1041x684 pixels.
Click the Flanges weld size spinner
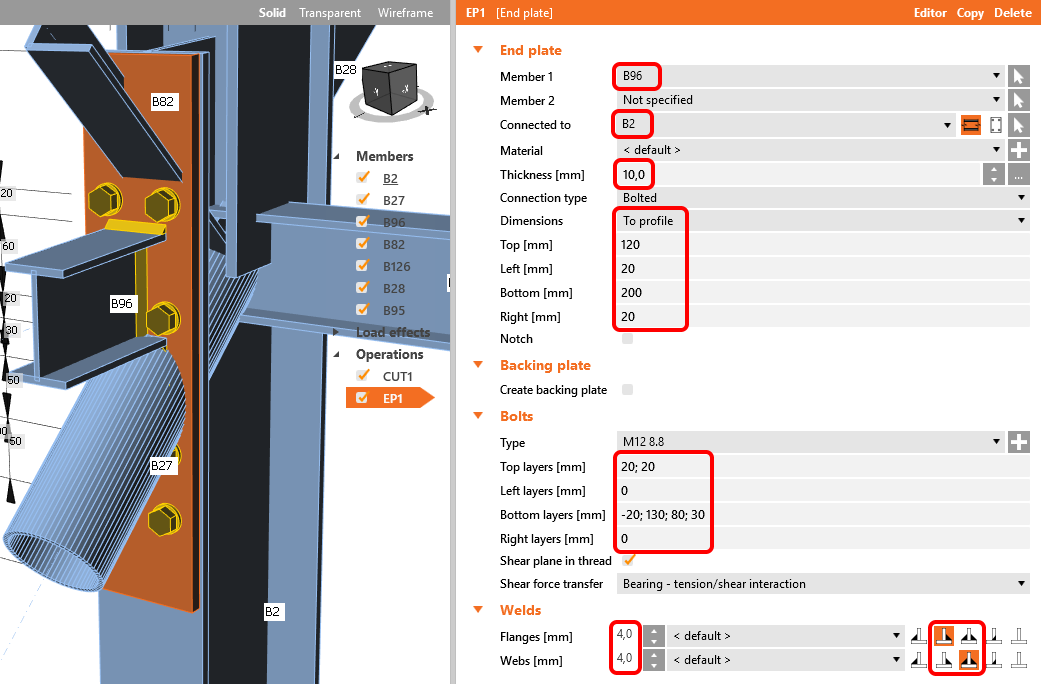point(654,636)
